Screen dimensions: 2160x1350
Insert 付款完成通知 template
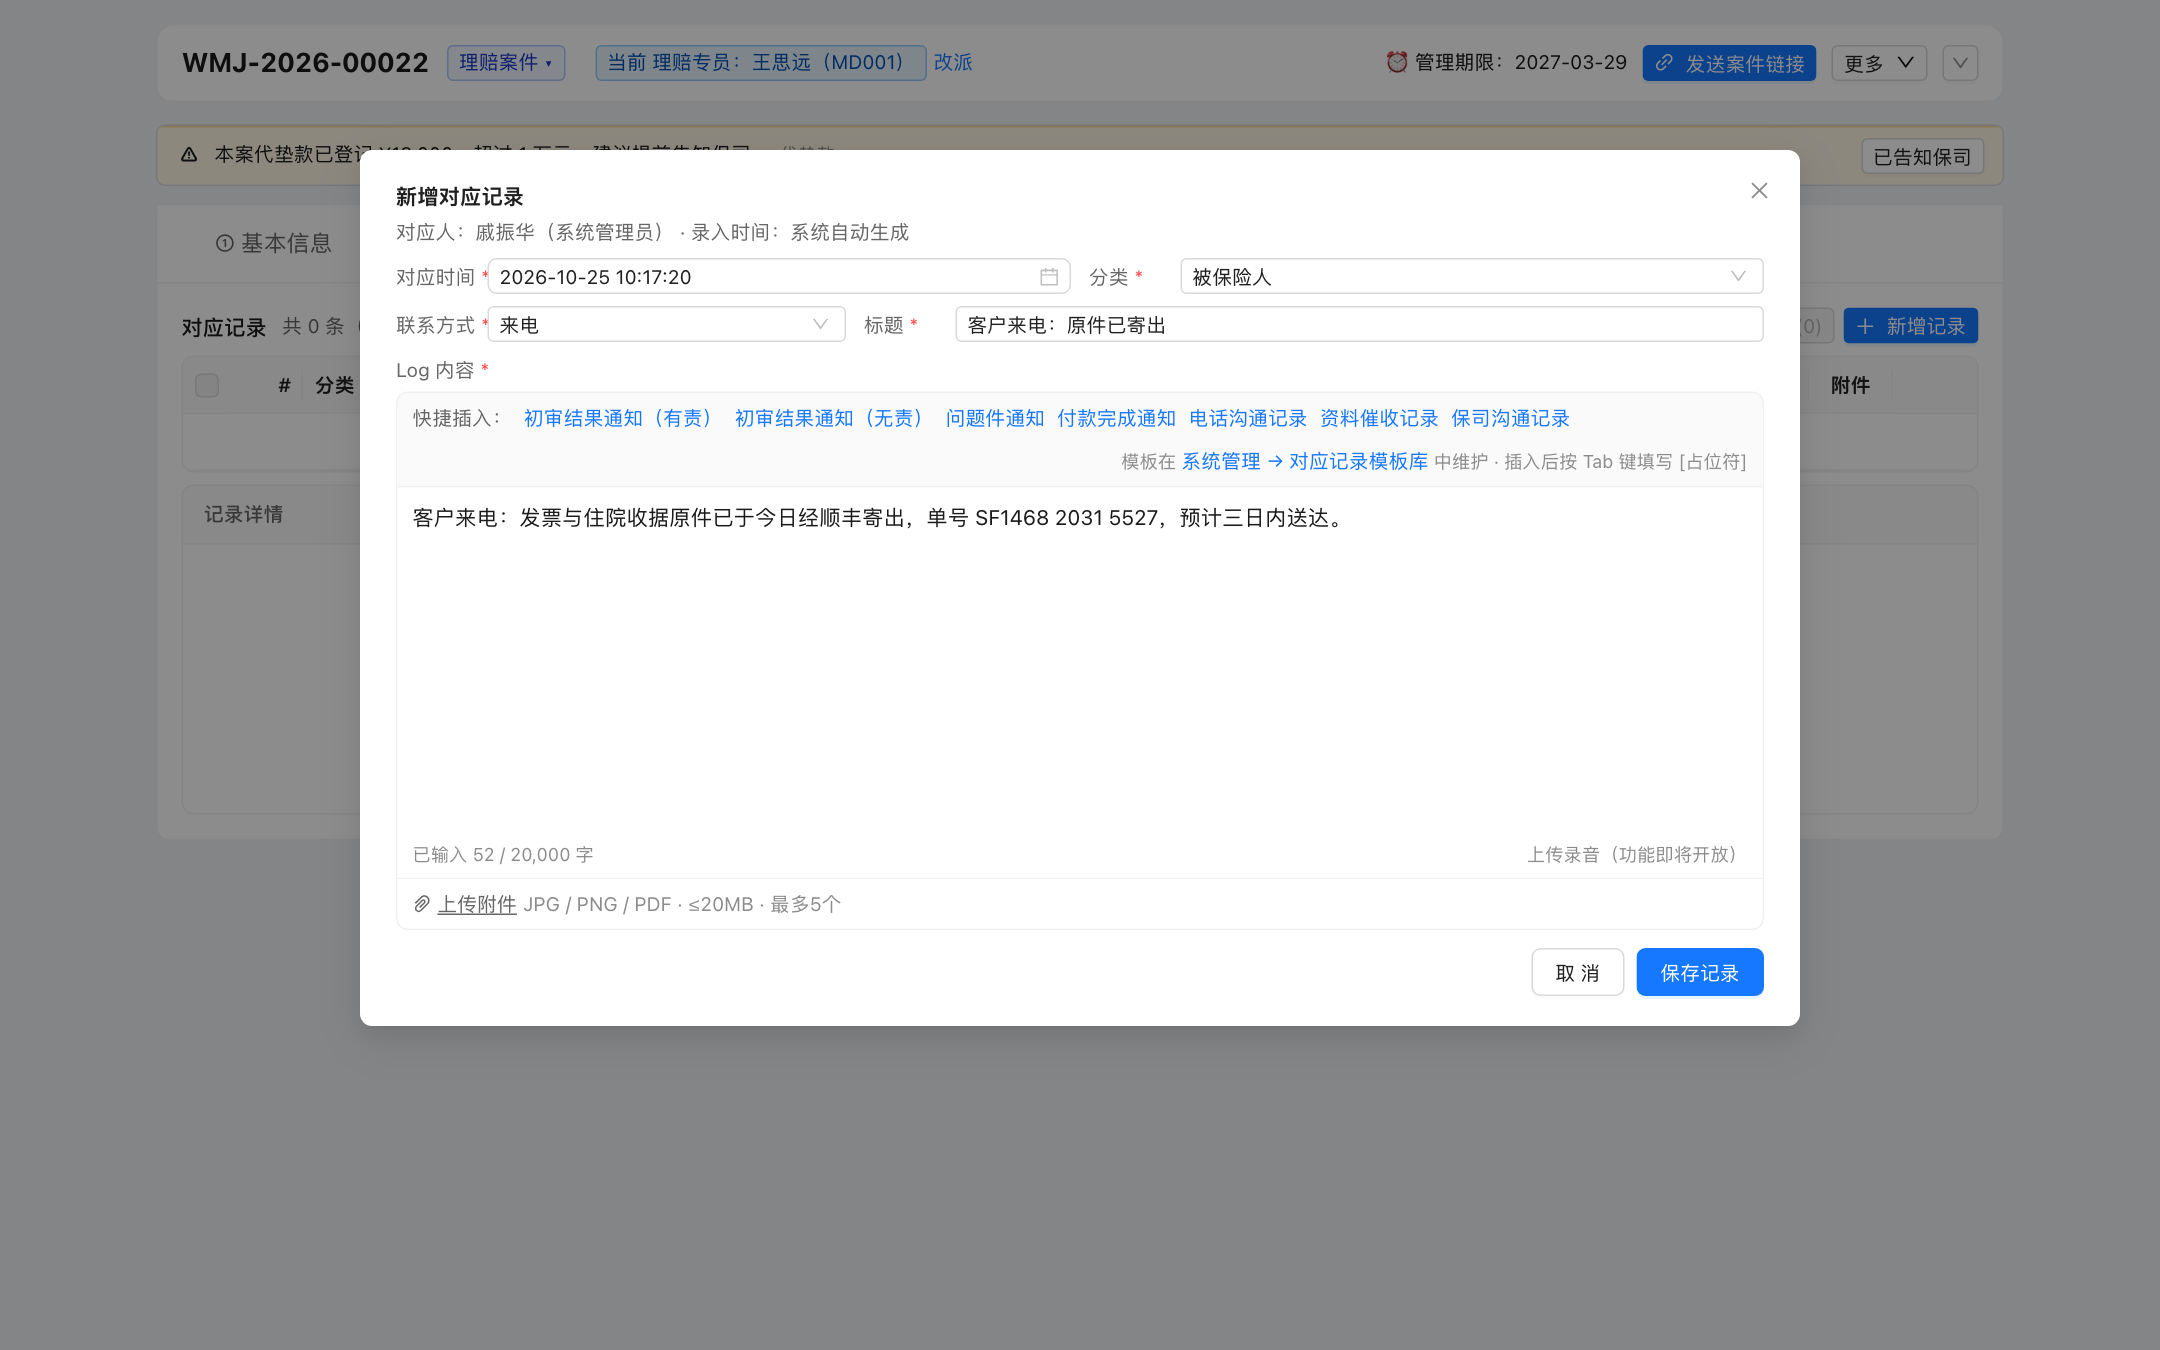1116,418
